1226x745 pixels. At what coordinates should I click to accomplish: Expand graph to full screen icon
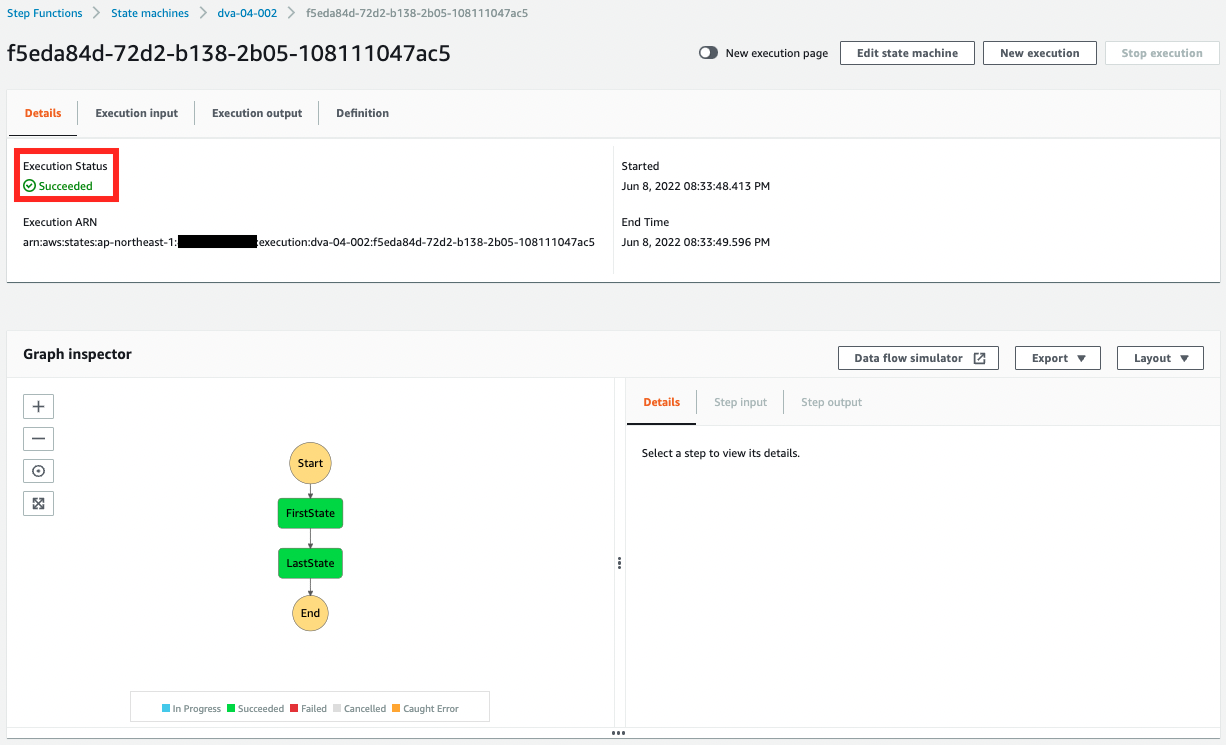[38, 503]
